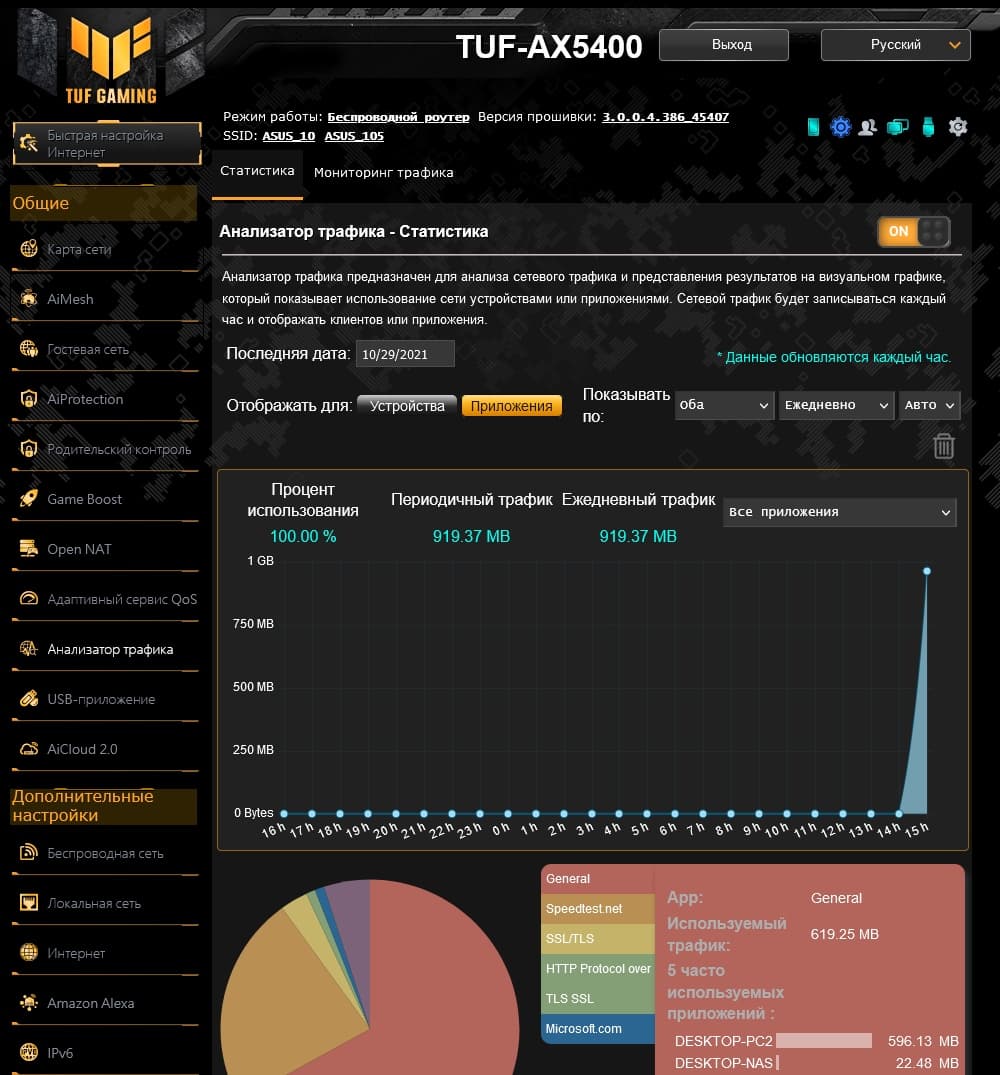Open Wireless (Беспроводная сеть) settings
The image size is (1000, 1075).
(104, 854)
